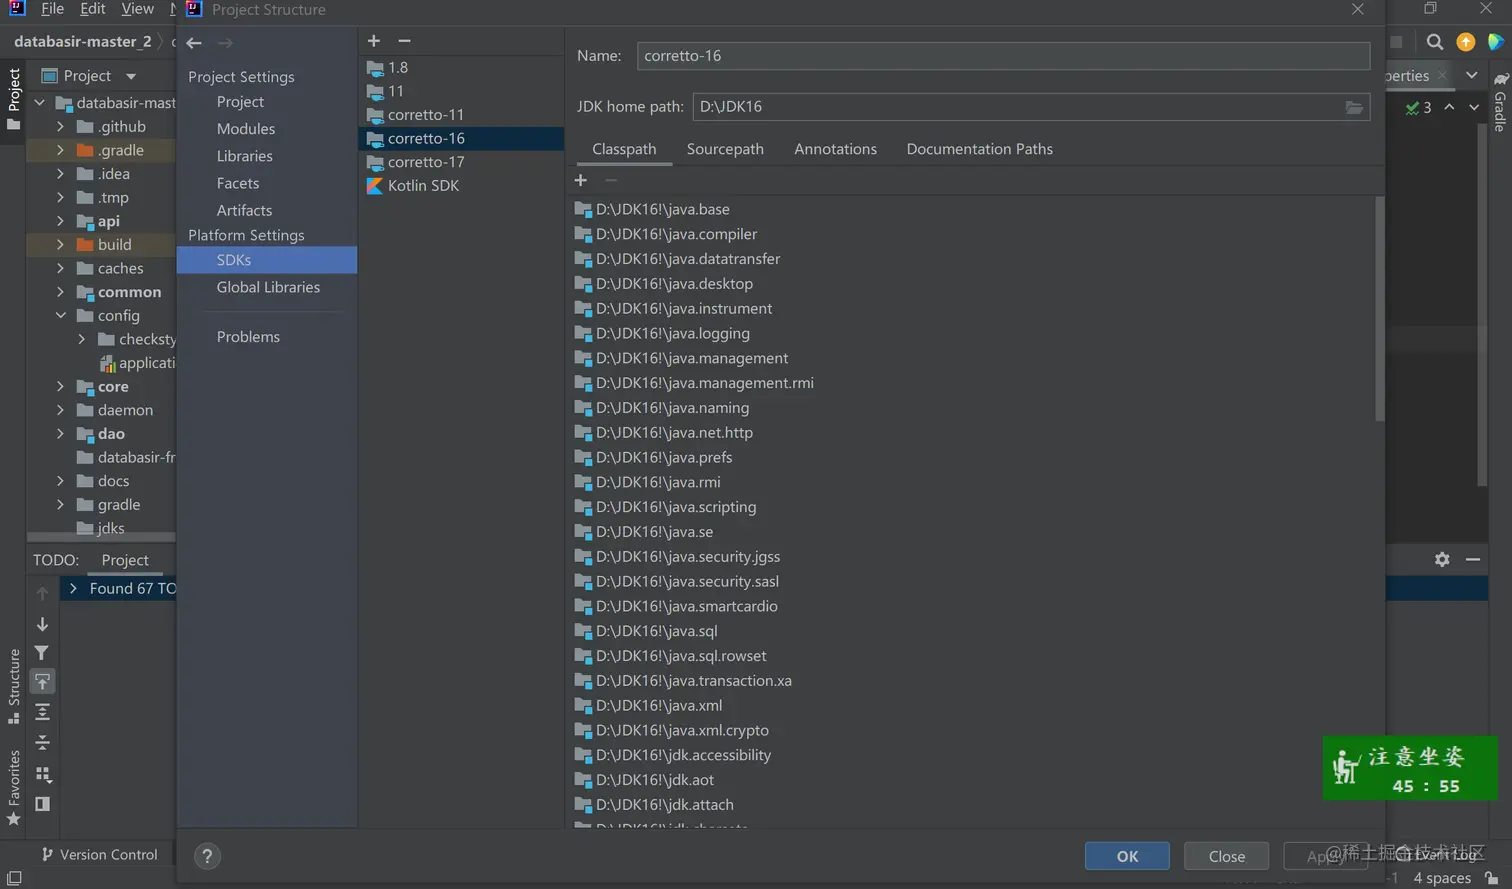Open the Project Structure help button

pos(207,856)
